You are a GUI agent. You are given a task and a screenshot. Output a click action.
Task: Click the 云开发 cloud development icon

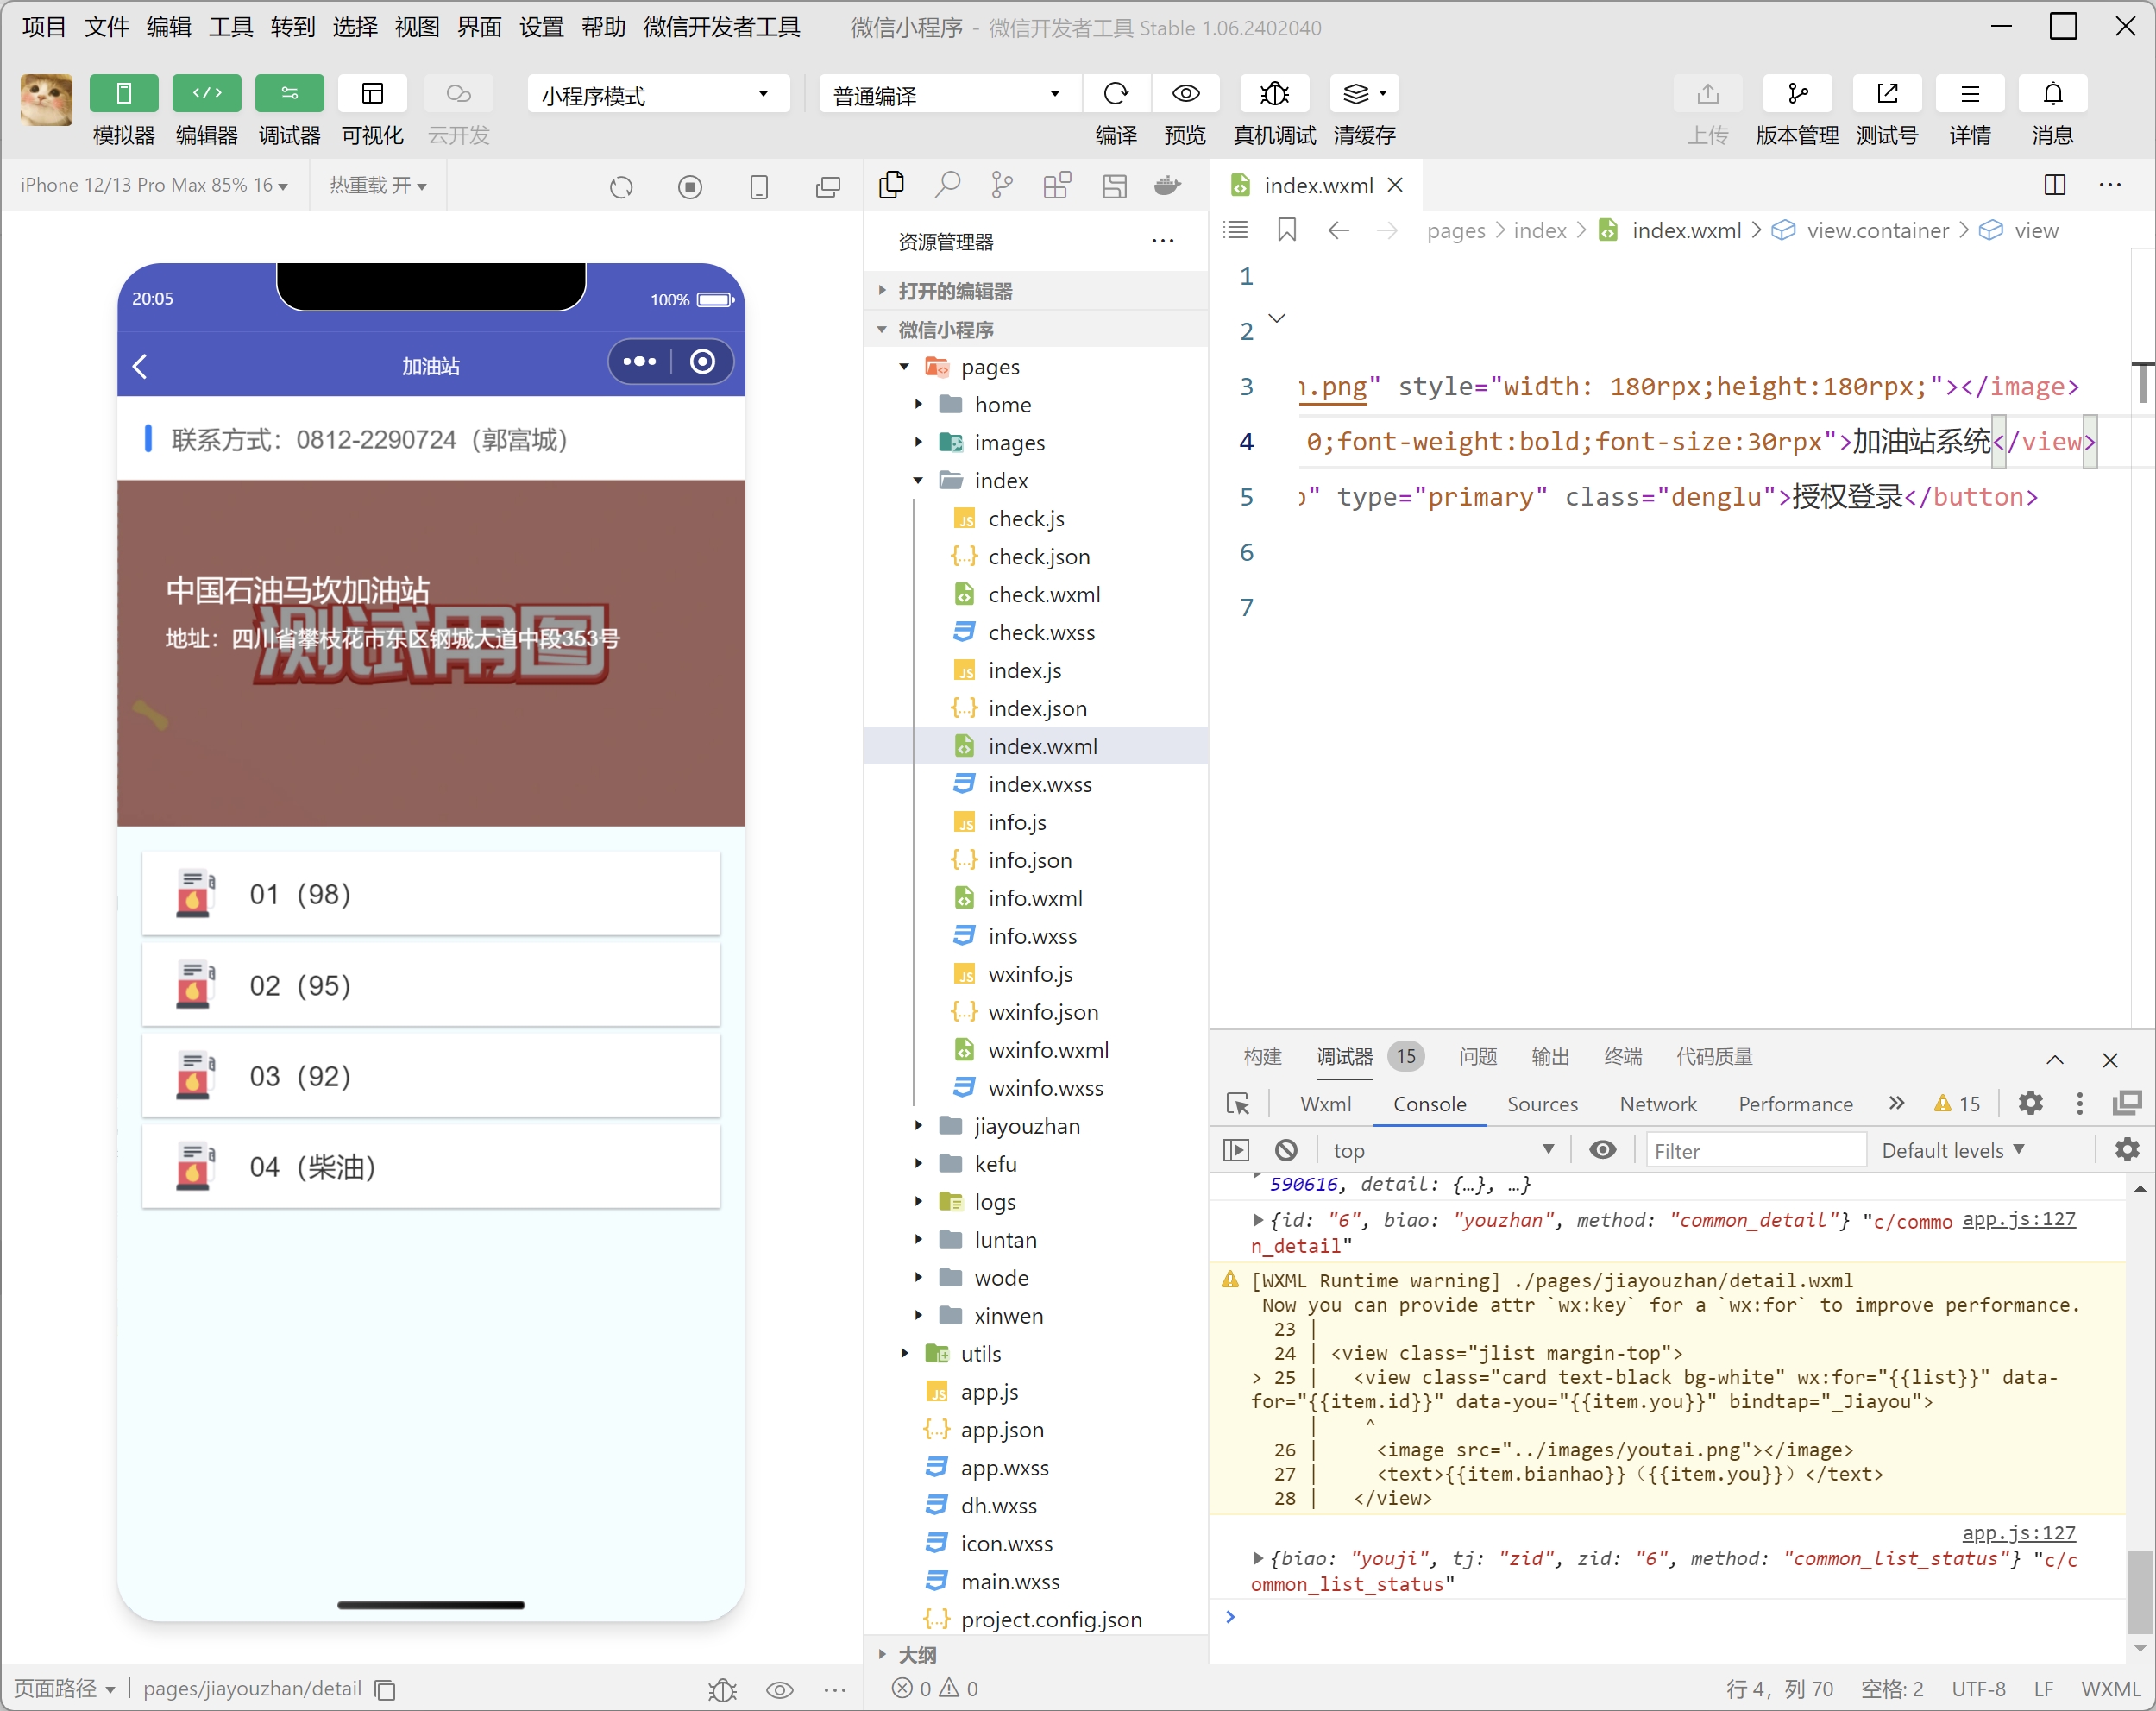tap(458, 94)
